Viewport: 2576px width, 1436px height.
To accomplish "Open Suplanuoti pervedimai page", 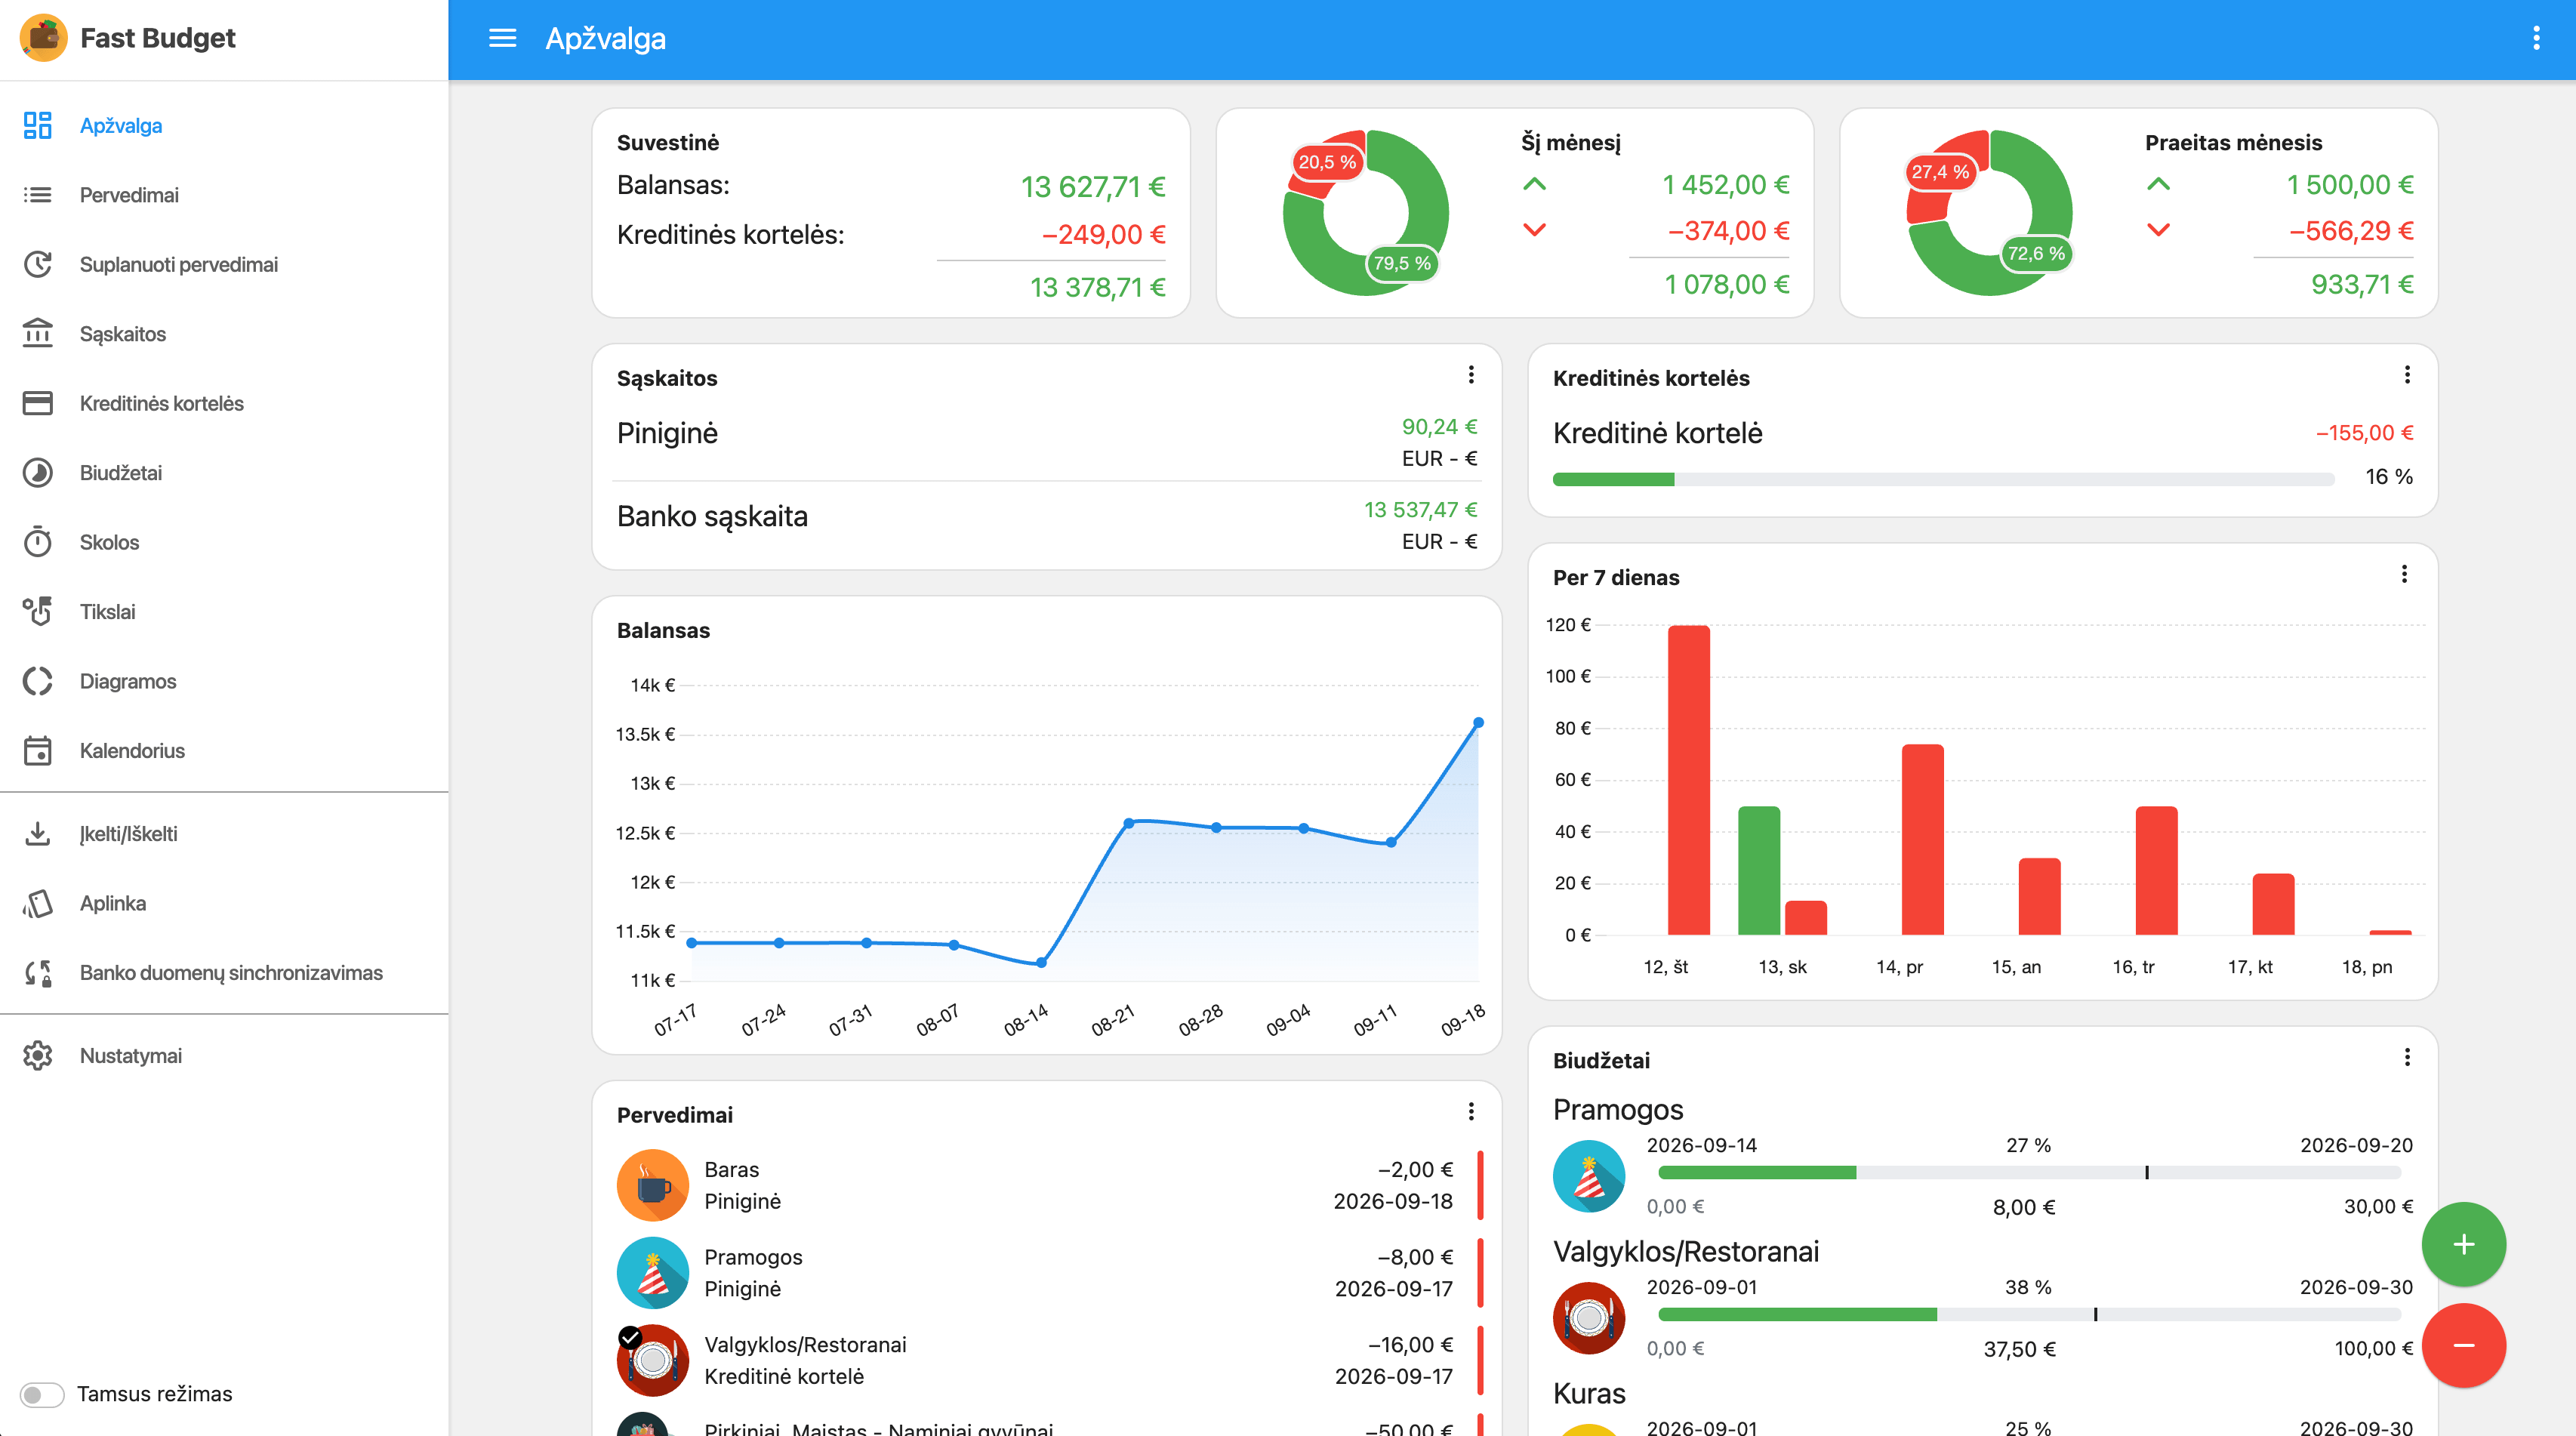I will tap(224, 264).
